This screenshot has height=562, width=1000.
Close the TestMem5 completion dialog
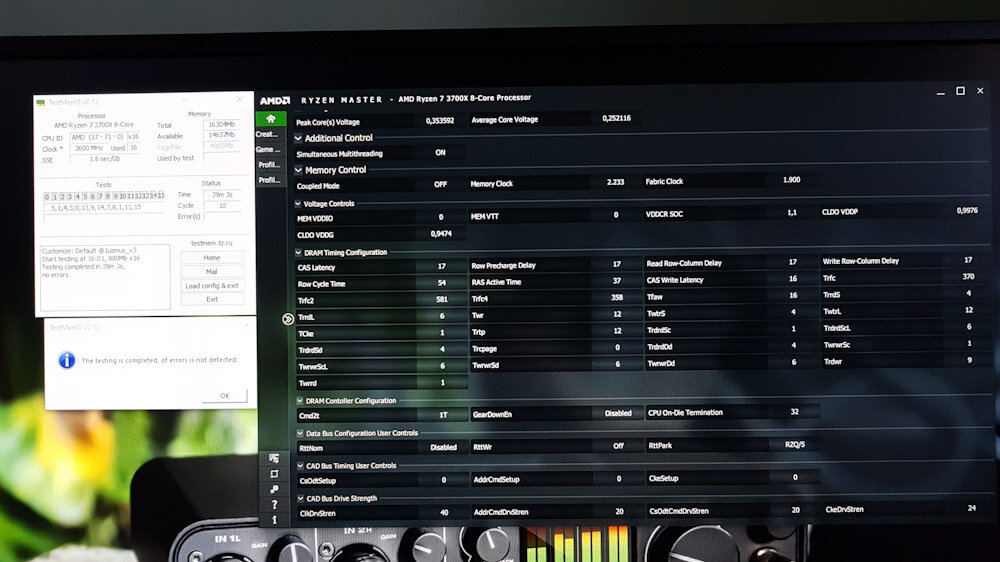click(x=247, y=326)
